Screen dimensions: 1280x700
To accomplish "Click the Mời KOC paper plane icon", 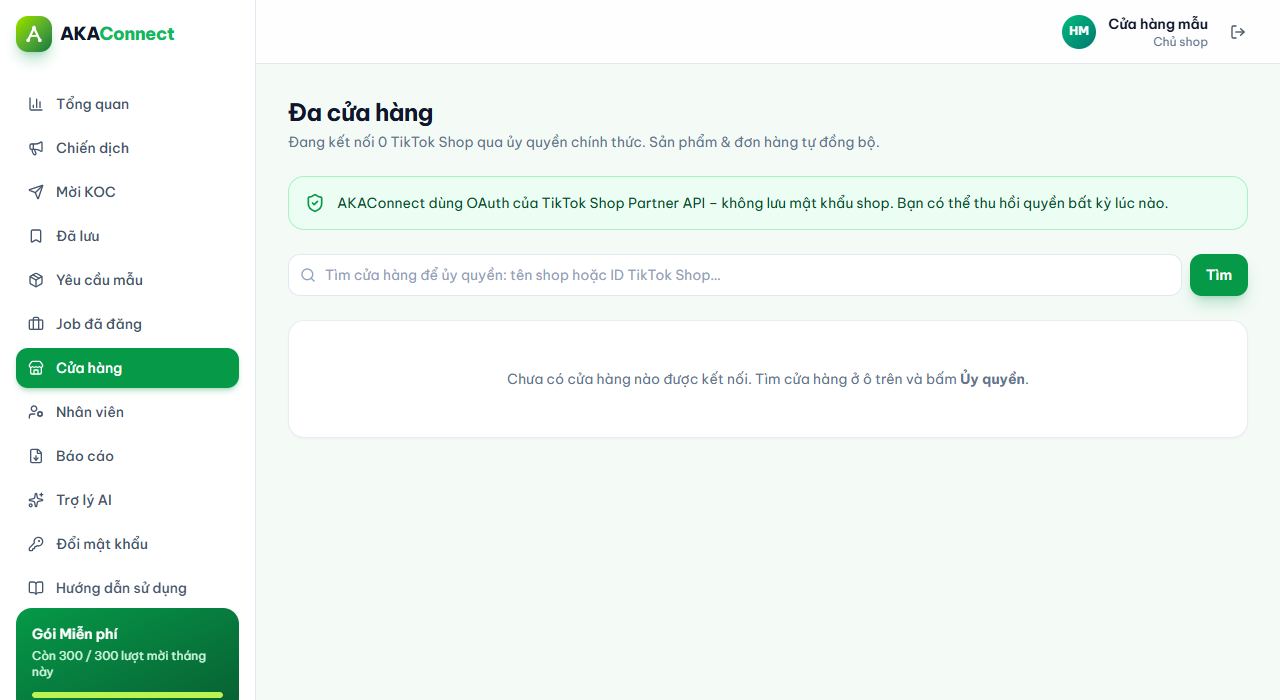I will point(36,192).
